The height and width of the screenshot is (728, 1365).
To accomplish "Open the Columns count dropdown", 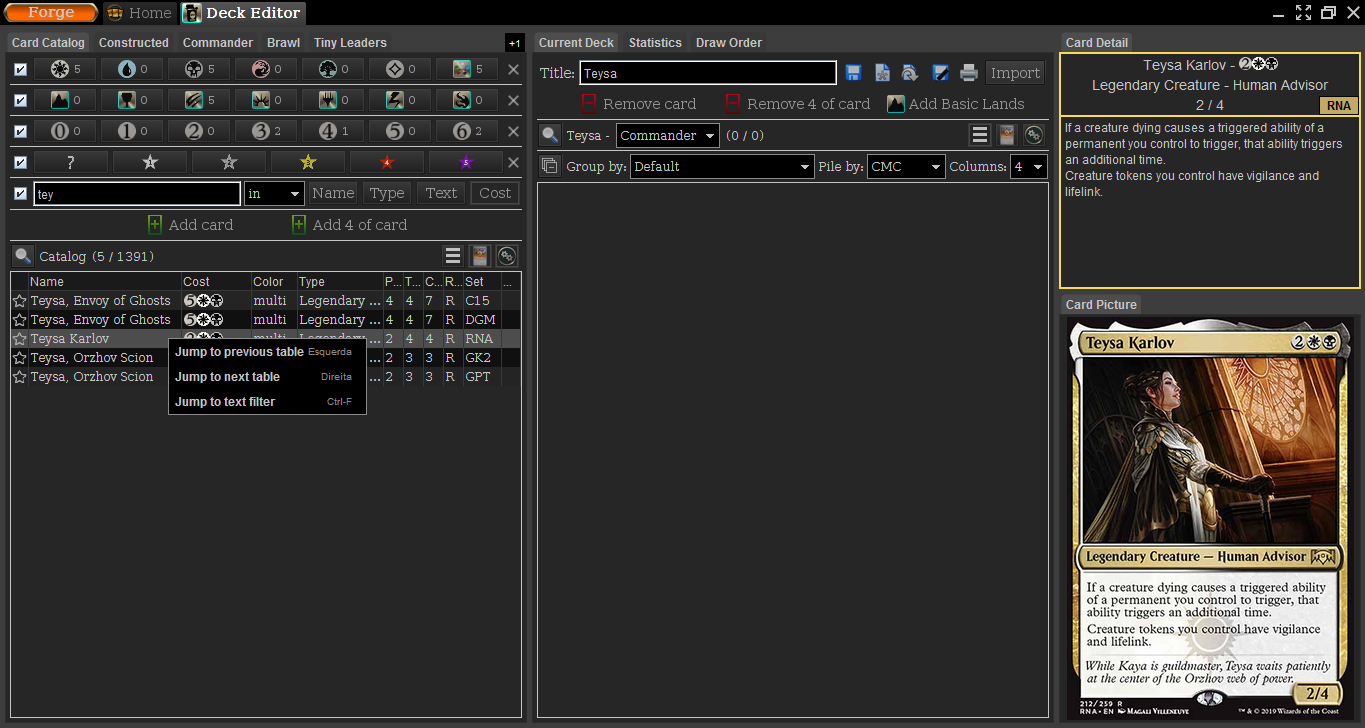I will coord(1027,166).
